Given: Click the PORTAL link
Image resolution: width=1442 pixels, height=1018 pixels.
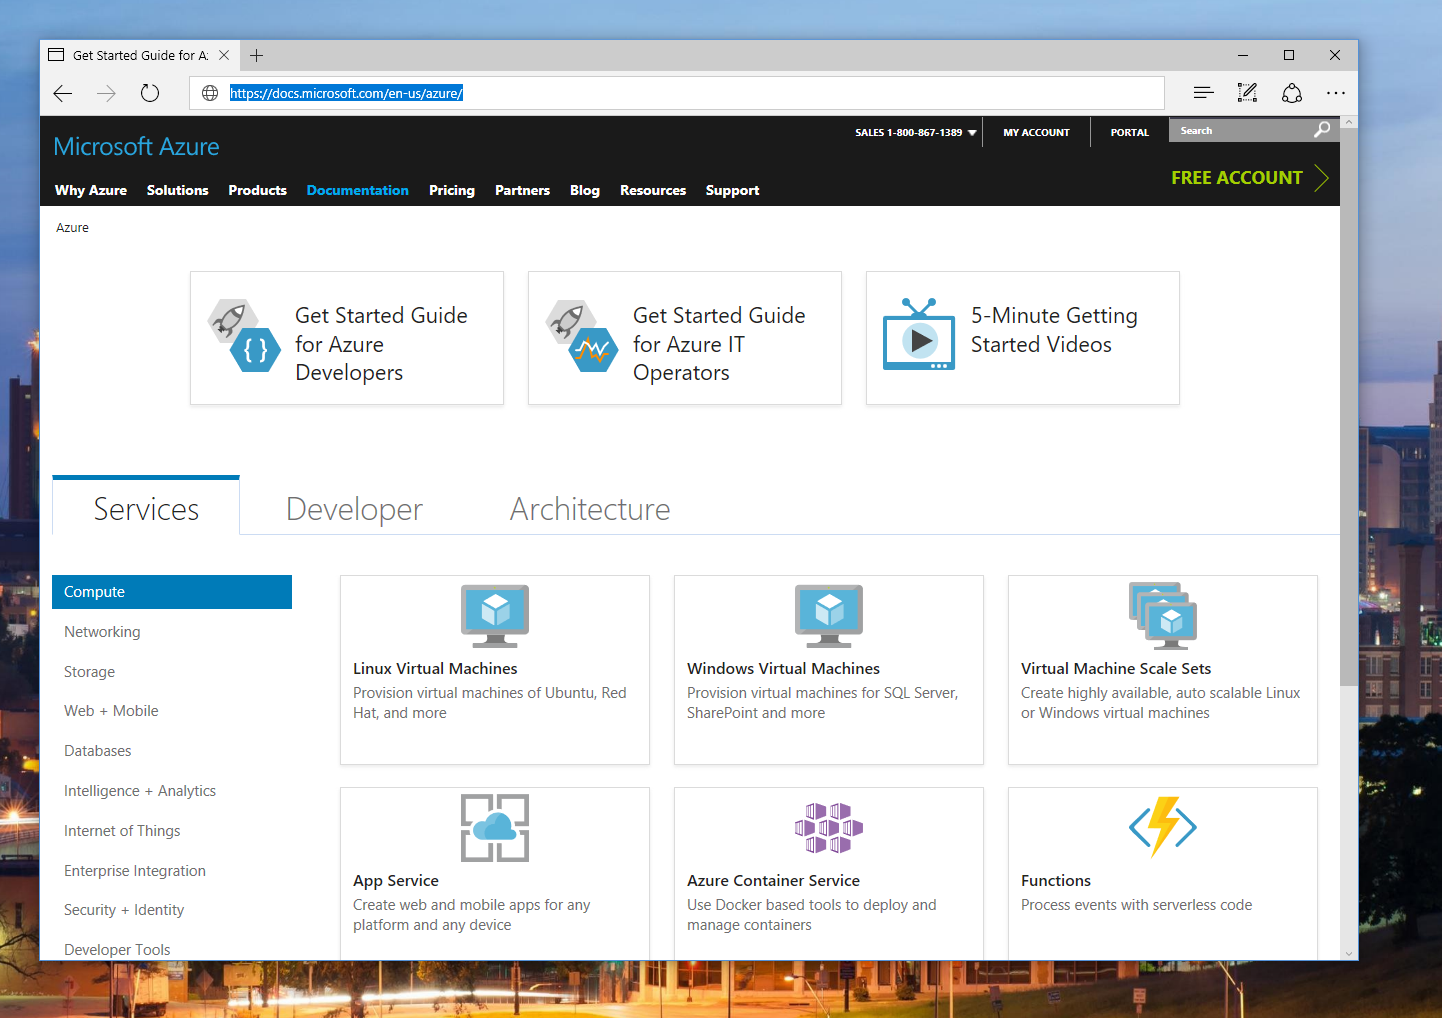Looking at the screenshot, I should [x=1130, y=132].
